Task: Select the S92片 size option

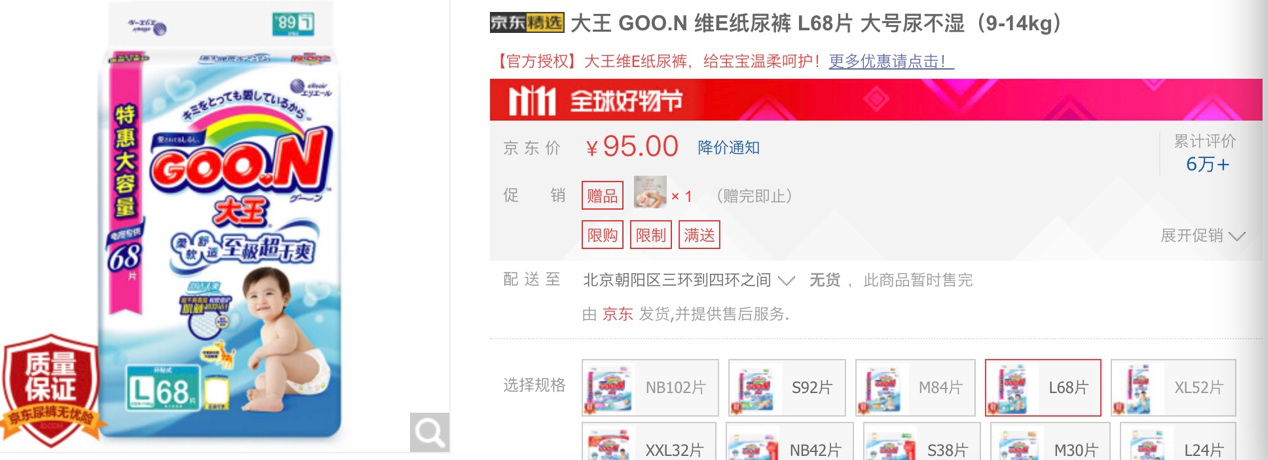Action: point(787,387)
